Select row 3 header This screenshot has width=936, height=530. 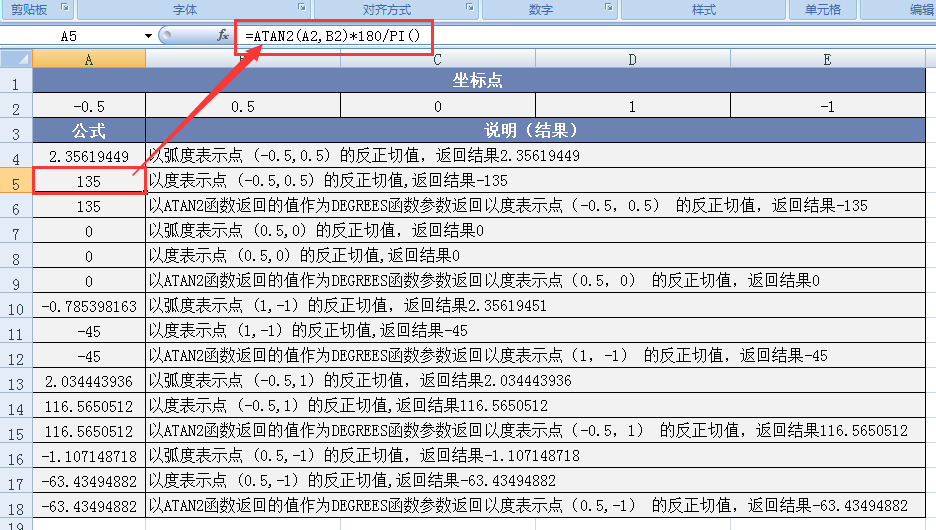pos(16,131)
